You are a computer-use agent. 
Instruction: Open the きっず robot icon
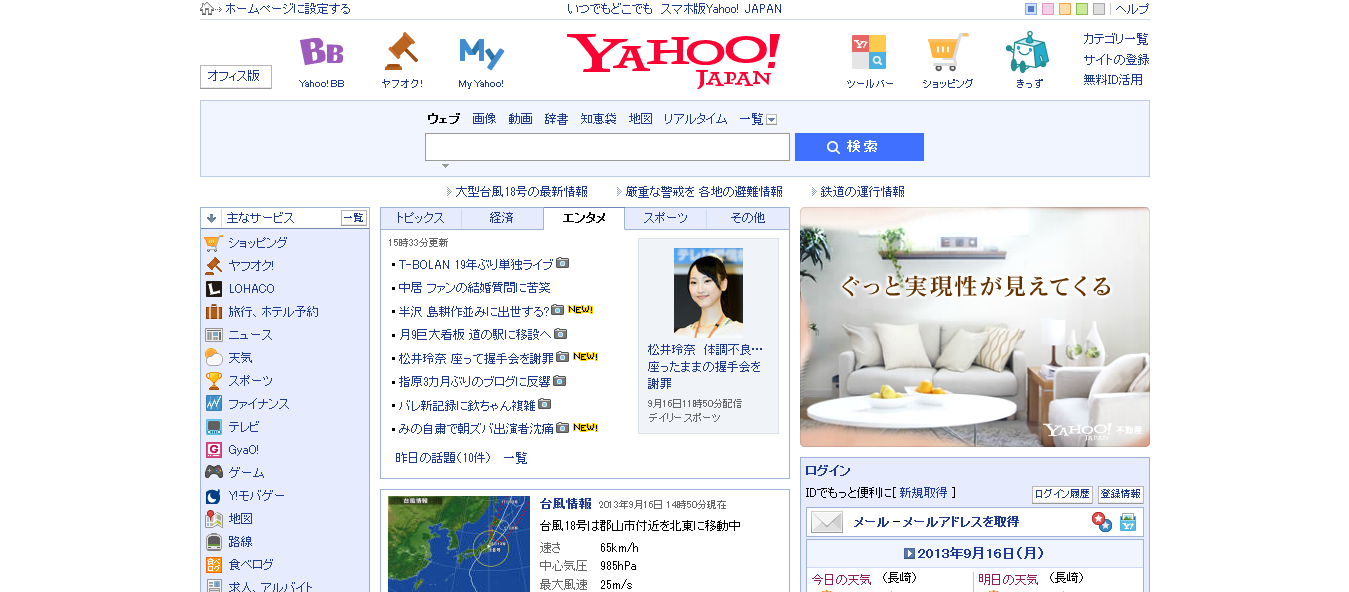point(1027,52)
